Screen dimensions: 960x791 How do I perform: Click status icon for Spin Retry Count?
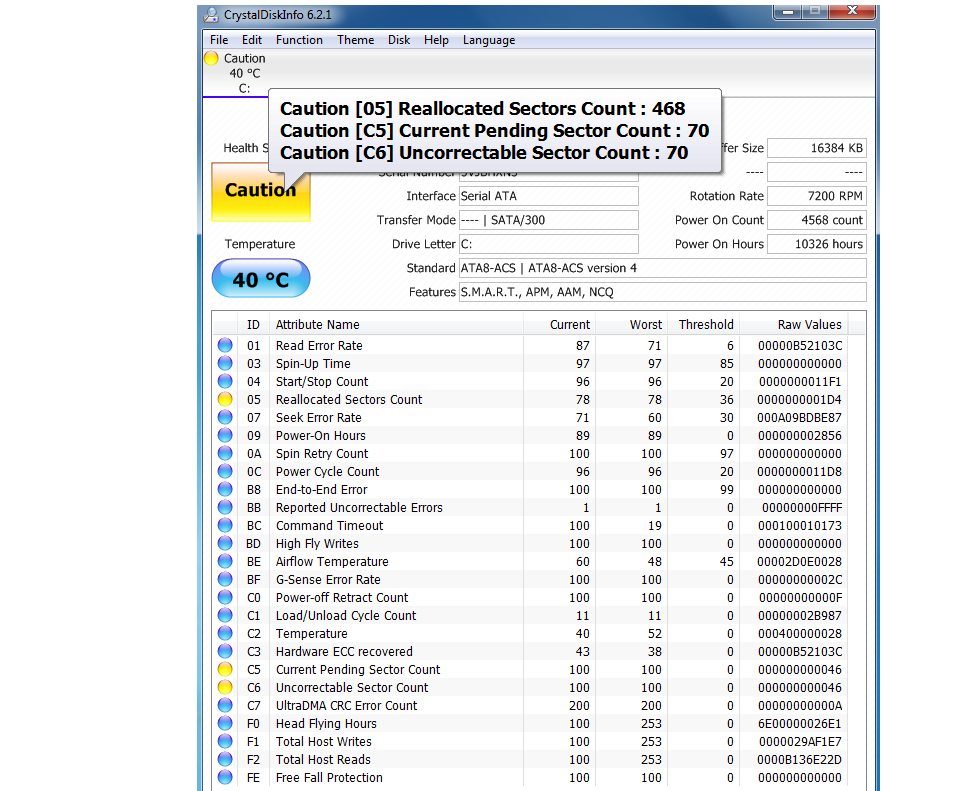tap(225, 453)
